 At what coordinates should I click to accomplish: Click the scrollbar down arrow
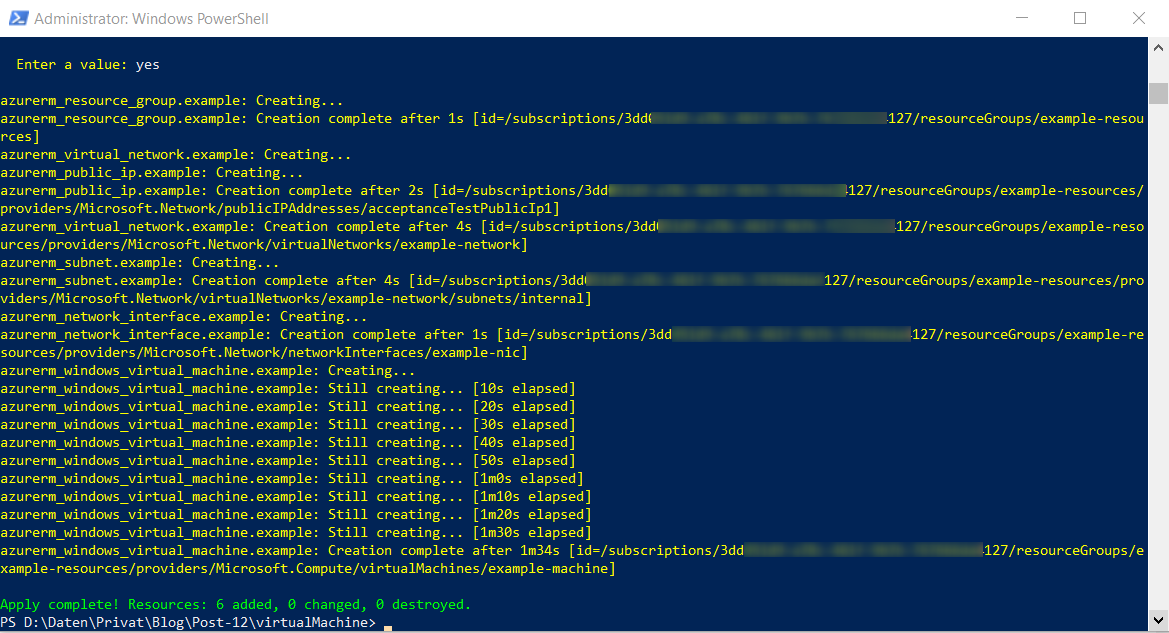1158,620
